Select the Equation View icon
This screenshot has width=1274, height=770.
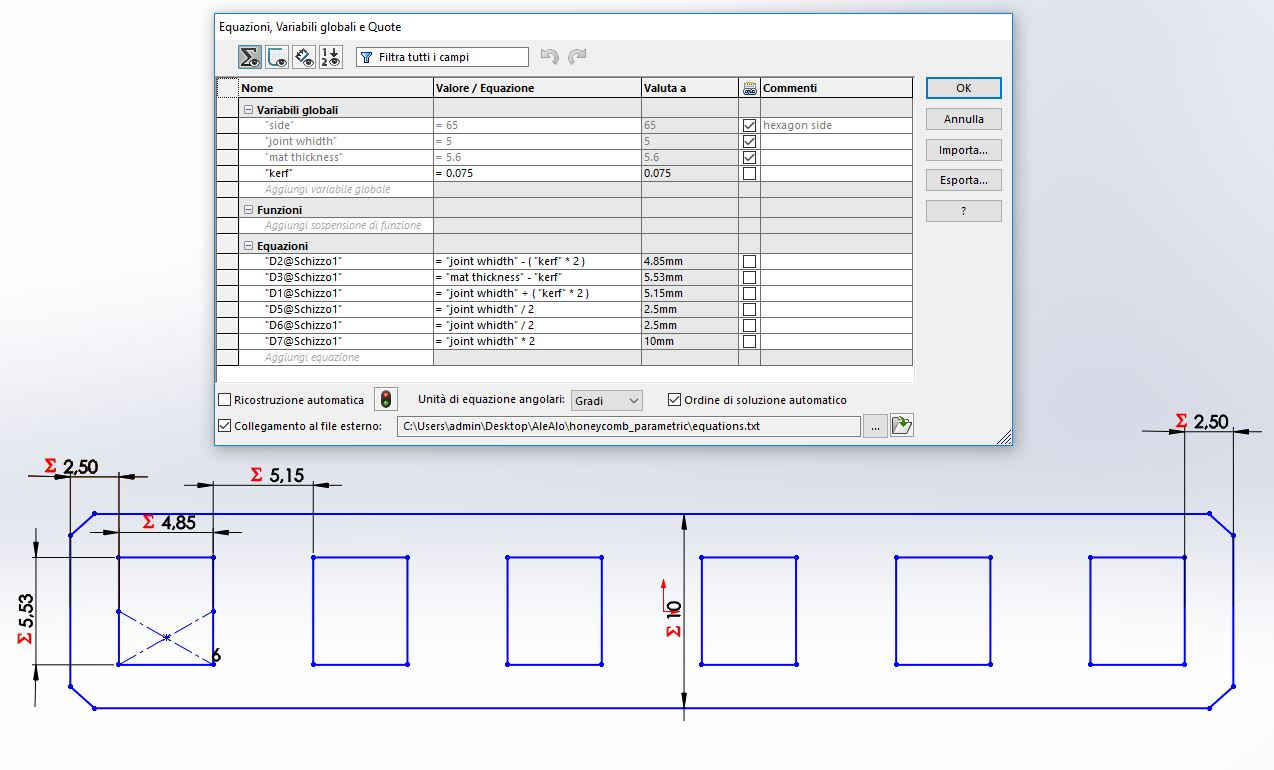click(x=250, y=57)
